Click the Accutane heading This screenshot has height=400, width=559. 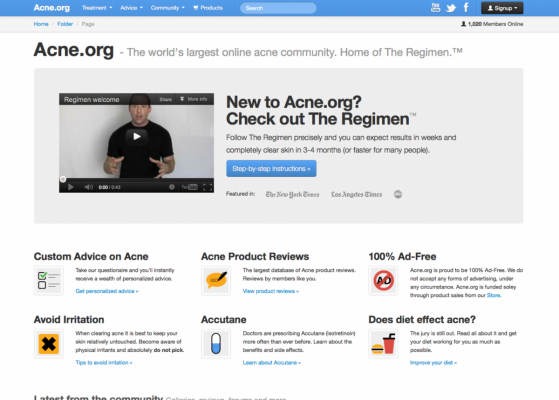[224, 319]
